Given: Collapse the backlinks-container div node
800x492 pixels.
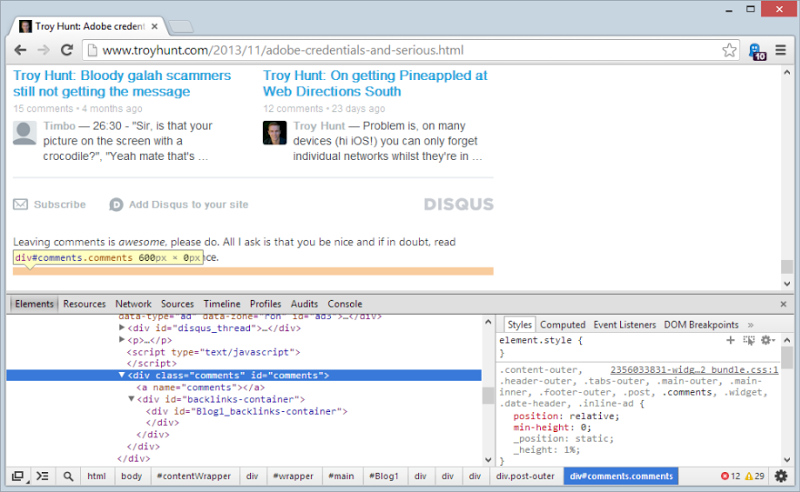Looking at the screenshot, I should (131, 399).
